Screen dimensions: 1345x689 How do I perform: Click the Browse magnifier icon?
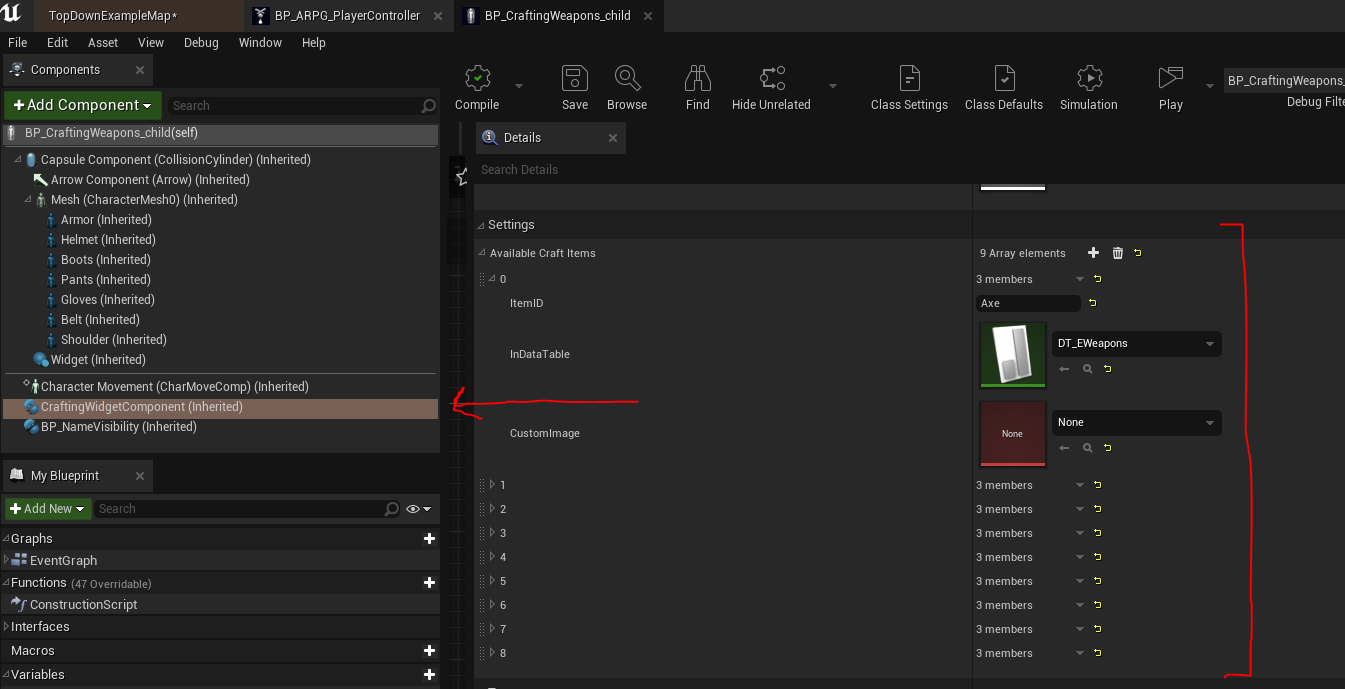(627, 79)
